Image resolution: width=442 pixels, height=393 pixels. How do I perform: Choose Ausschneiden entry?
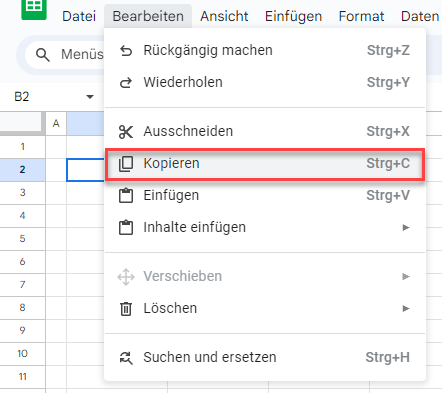[x=265, y=131]
